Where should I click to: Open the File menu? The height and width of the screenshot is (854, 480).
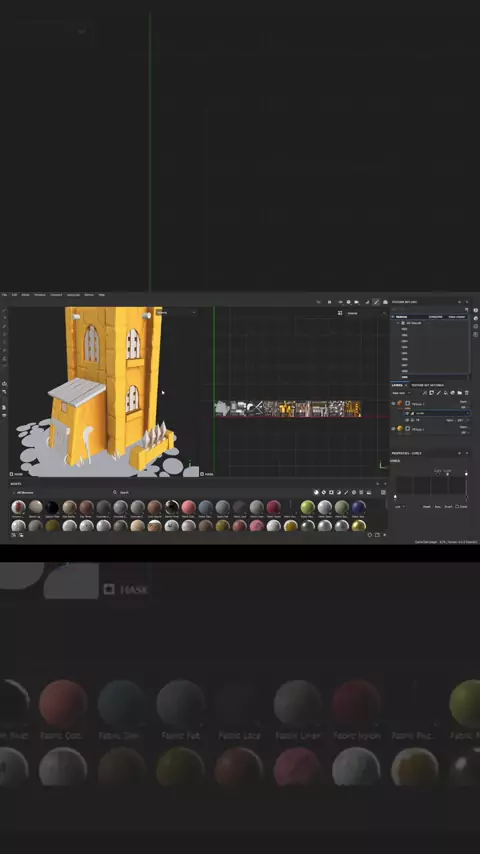pos(4,295)
